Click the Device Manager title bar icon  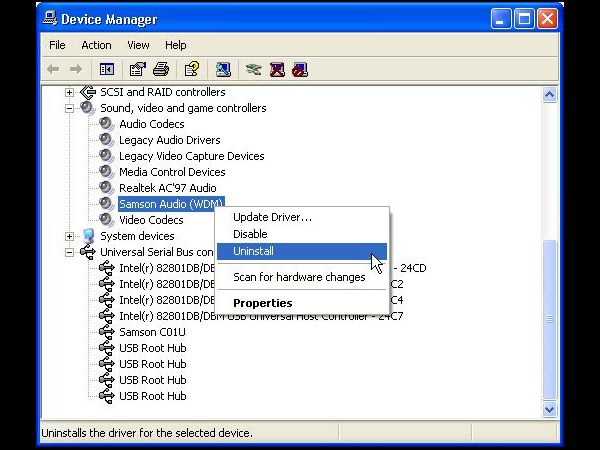click(50, 18)
